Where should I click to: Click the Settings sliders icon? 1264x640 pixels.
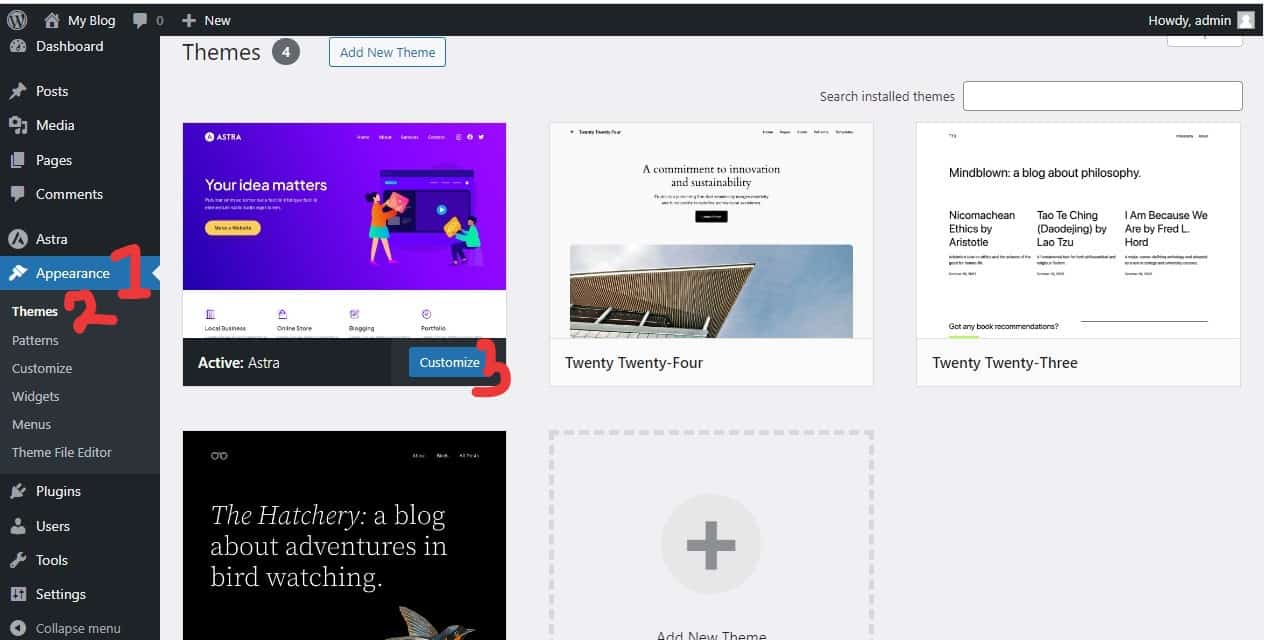click(x=18, y=594)
